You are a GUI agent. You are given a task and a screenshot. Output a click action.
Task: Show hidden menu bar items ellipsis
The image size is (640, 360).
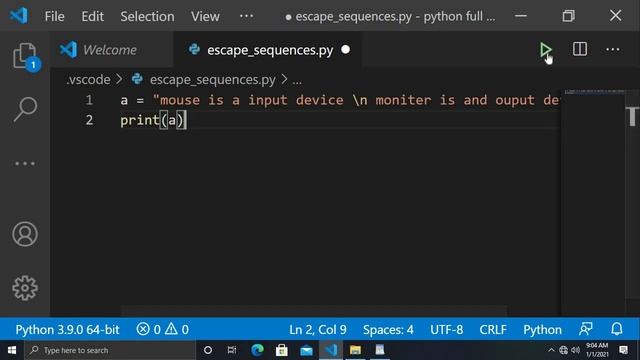coord(246,16)
